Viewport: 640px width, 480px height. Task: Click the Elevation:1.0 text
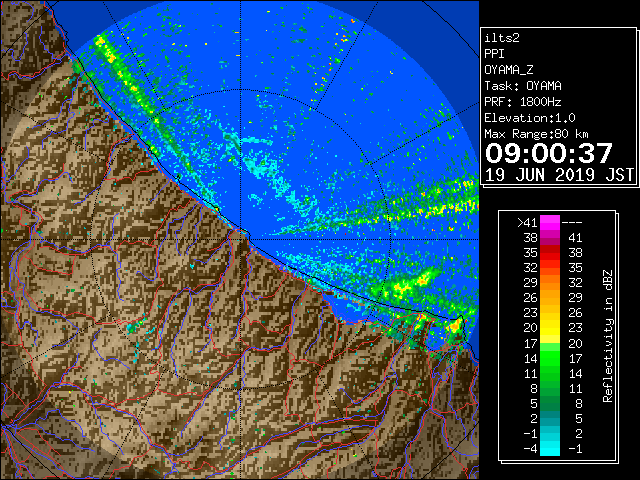[530, 118]
